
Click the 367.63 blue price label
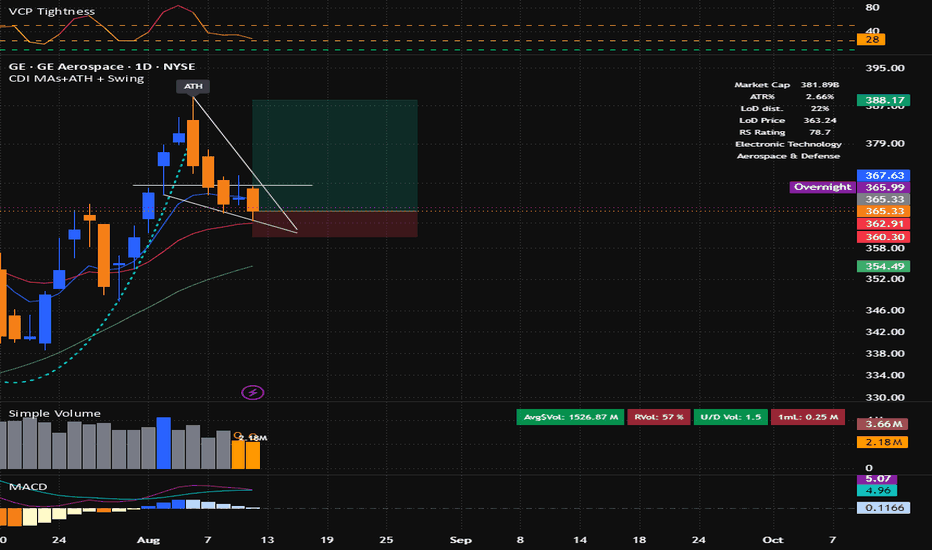tap(884, 175)
